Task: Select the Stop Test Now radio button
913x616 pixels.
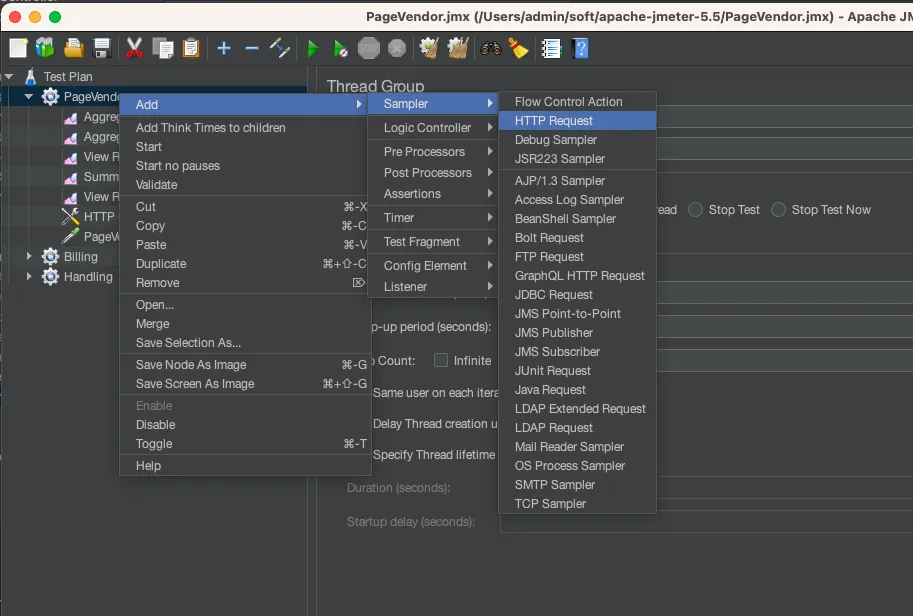Action: (778, 210)
